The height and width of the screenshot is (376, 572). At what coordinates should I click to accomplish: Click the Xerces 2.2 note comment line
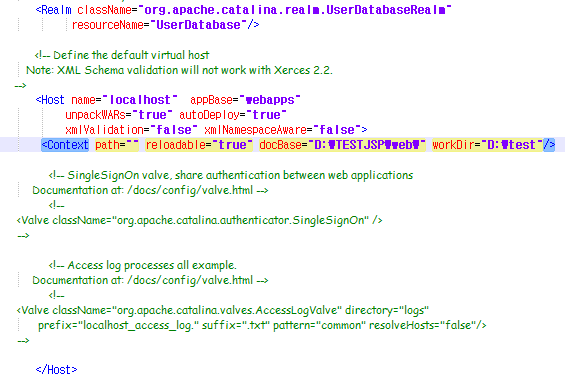(x=179, y=70)
